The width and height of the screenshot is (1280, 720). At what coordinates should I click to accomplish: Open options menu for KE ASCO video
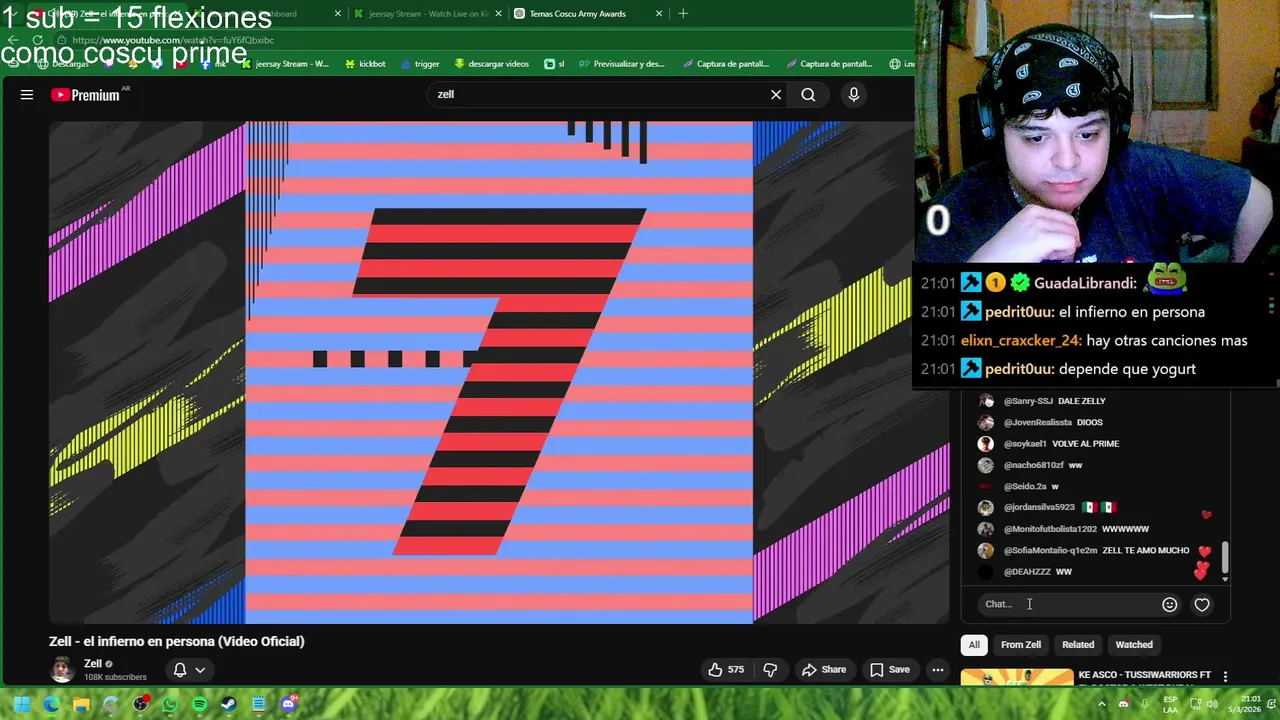(1225, 677)
